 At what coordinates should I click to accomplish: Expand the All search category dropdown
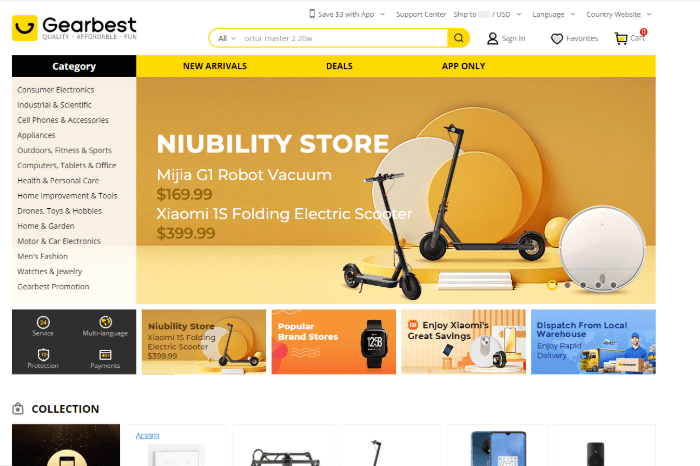pyautogui.click(x=227, y=38)
